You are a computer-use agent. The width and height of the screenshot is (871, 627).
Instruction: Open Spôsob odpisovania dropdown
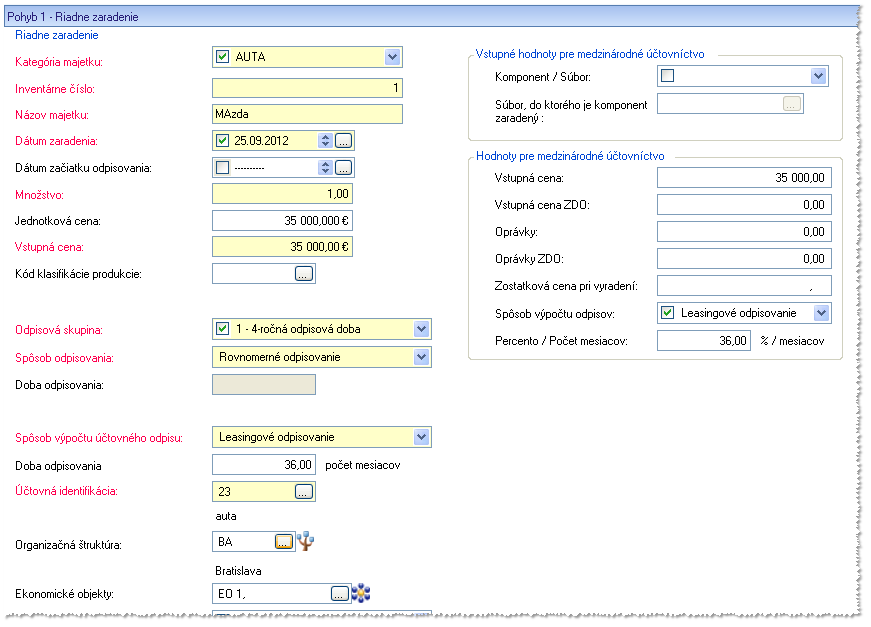pyautogui.click(x=422, y=357)
